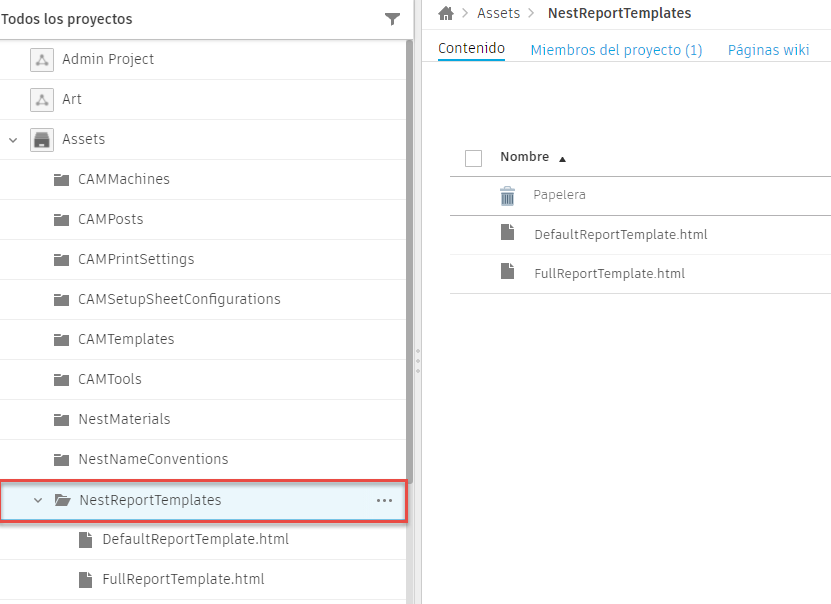
Task: Open NestReportTemplates more options menu
Action: point(384,500)
